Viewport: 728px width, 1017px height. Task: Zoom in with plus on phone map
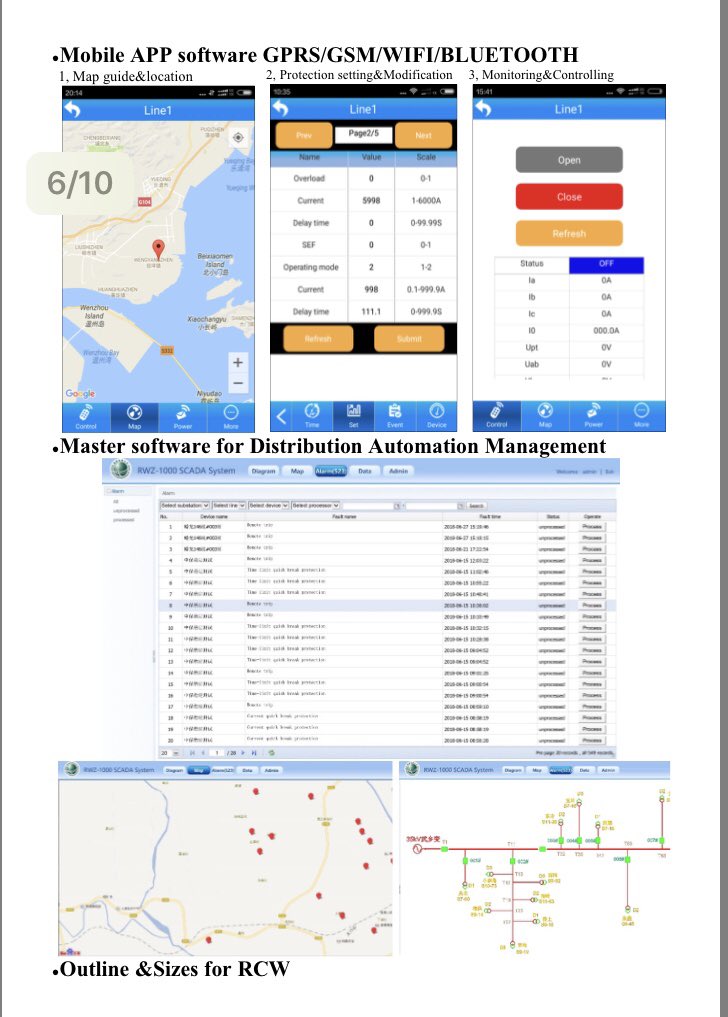click(x=238, y=363)
